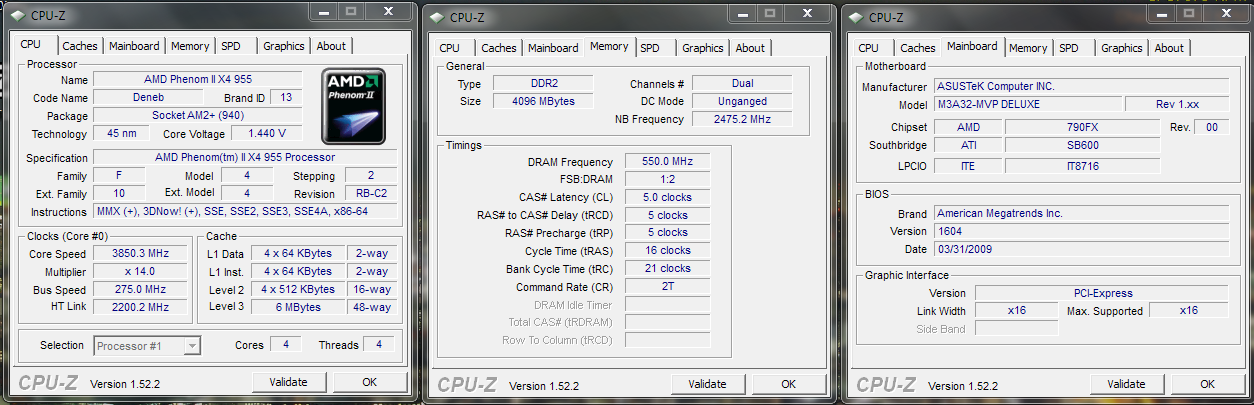Minimize the left CPU-Z window
This screenshot has height=405, width=1254.
[x=324, y=11]
